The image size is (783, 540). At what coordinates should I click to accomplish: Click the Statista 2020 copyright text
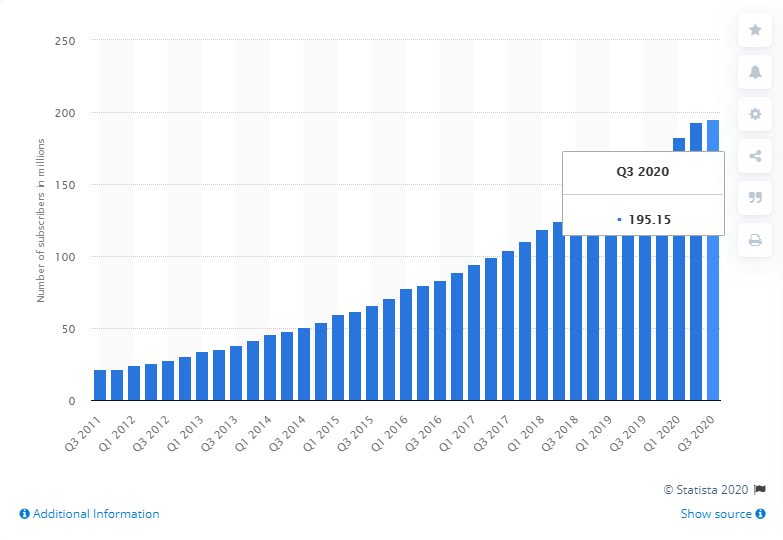click(706, 490)
